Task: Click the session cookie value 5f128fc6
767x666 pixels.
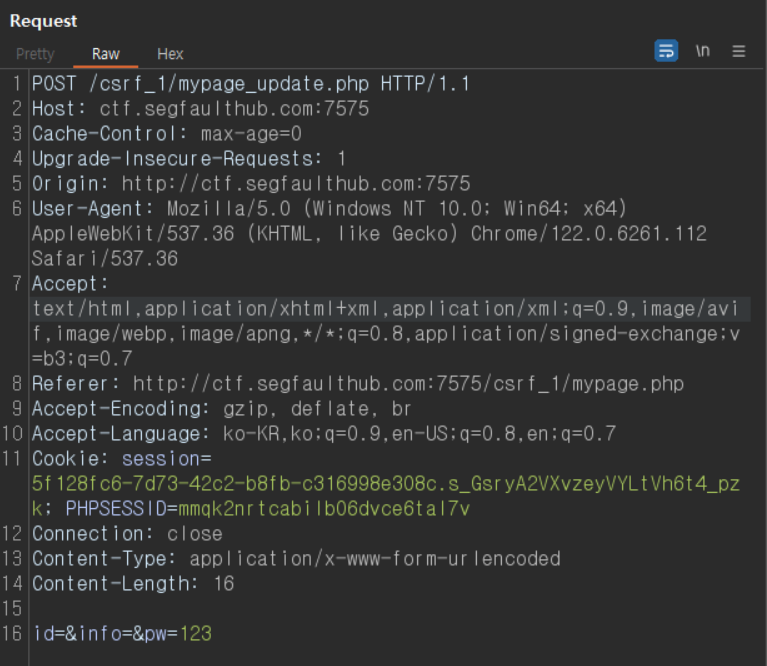Action: [386, 484]
